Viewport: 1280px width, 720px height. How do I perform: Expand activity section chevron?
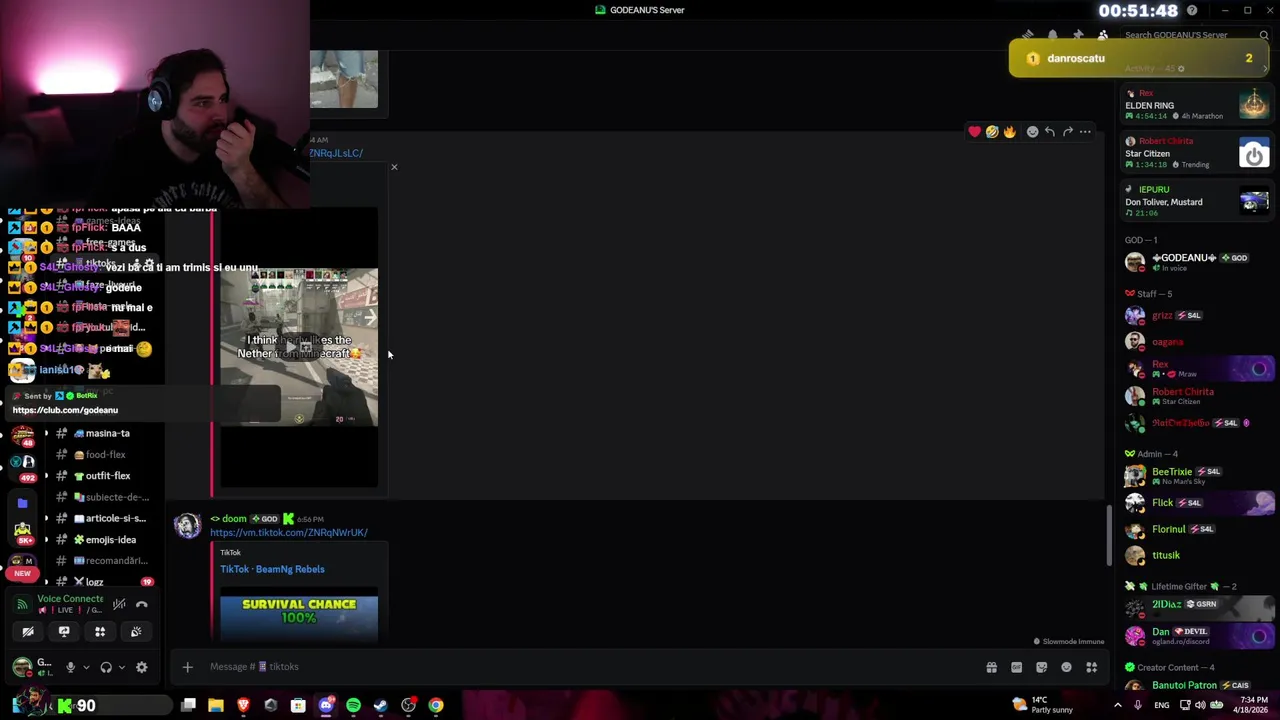click(1265, 69)
